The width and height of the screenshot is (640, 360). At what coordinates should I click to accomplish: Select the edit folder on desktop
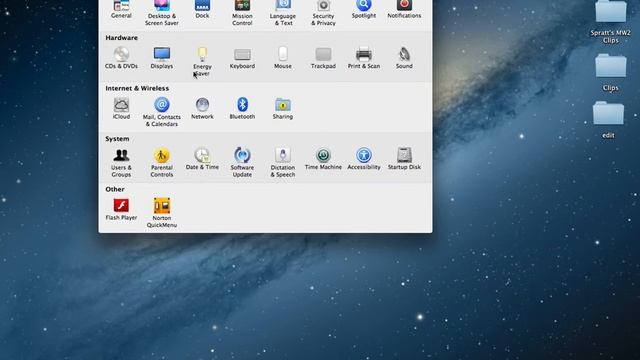coord(608,120)
